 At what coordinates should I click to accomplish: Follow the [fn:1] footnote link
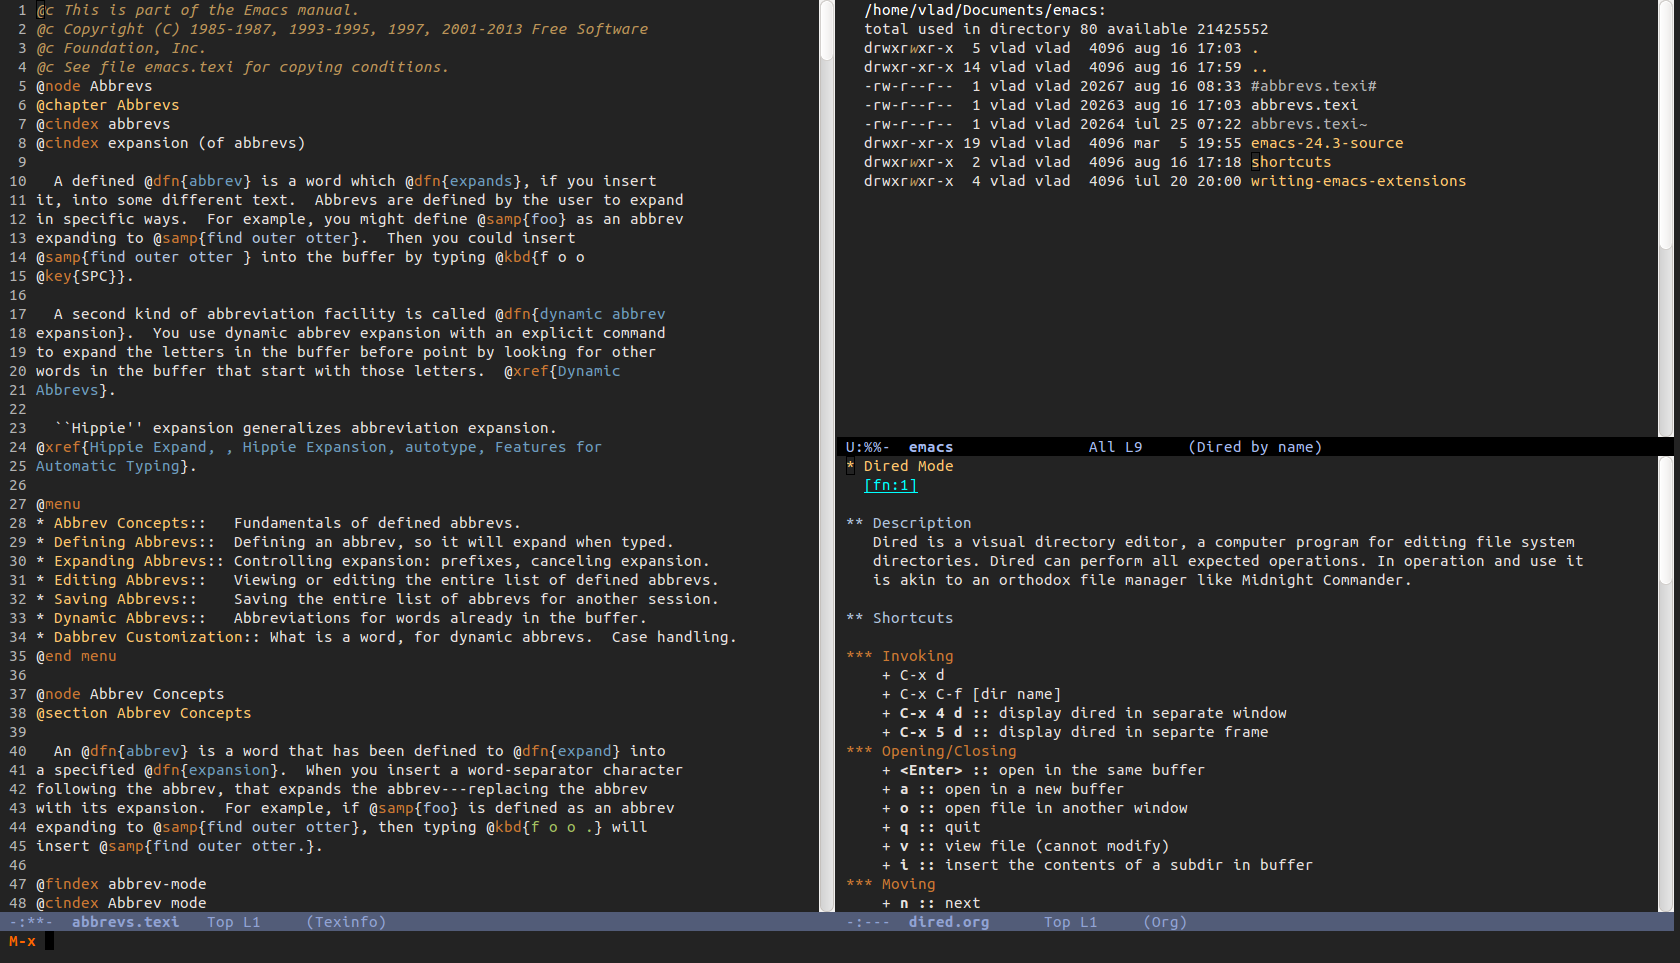[890, 485]
